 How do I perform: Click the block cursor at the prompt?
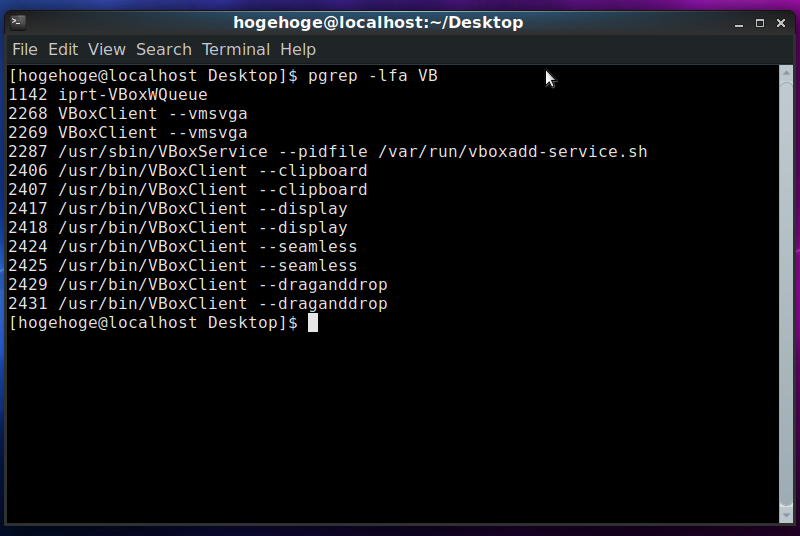(x=313, y=323)
